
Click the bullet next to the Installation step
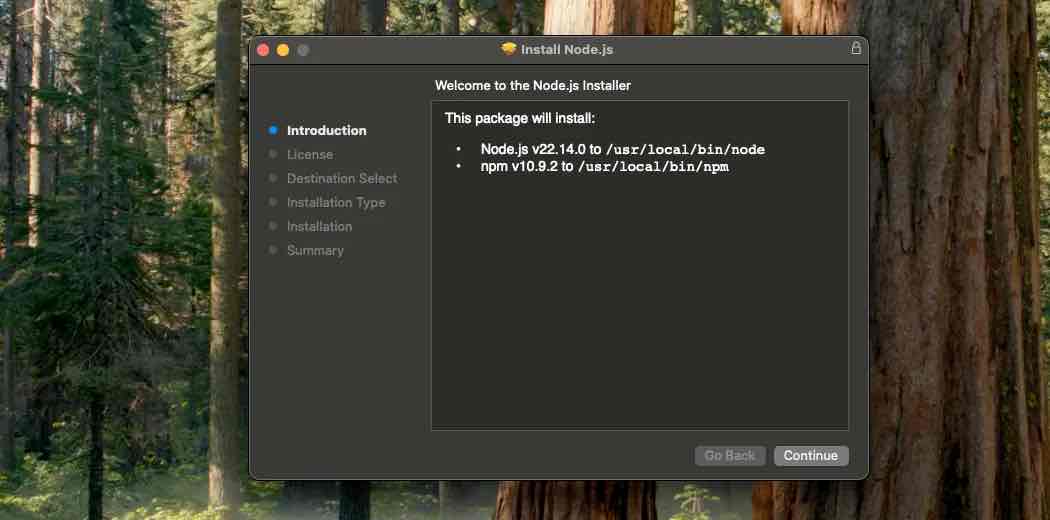[x=273, y=227]
